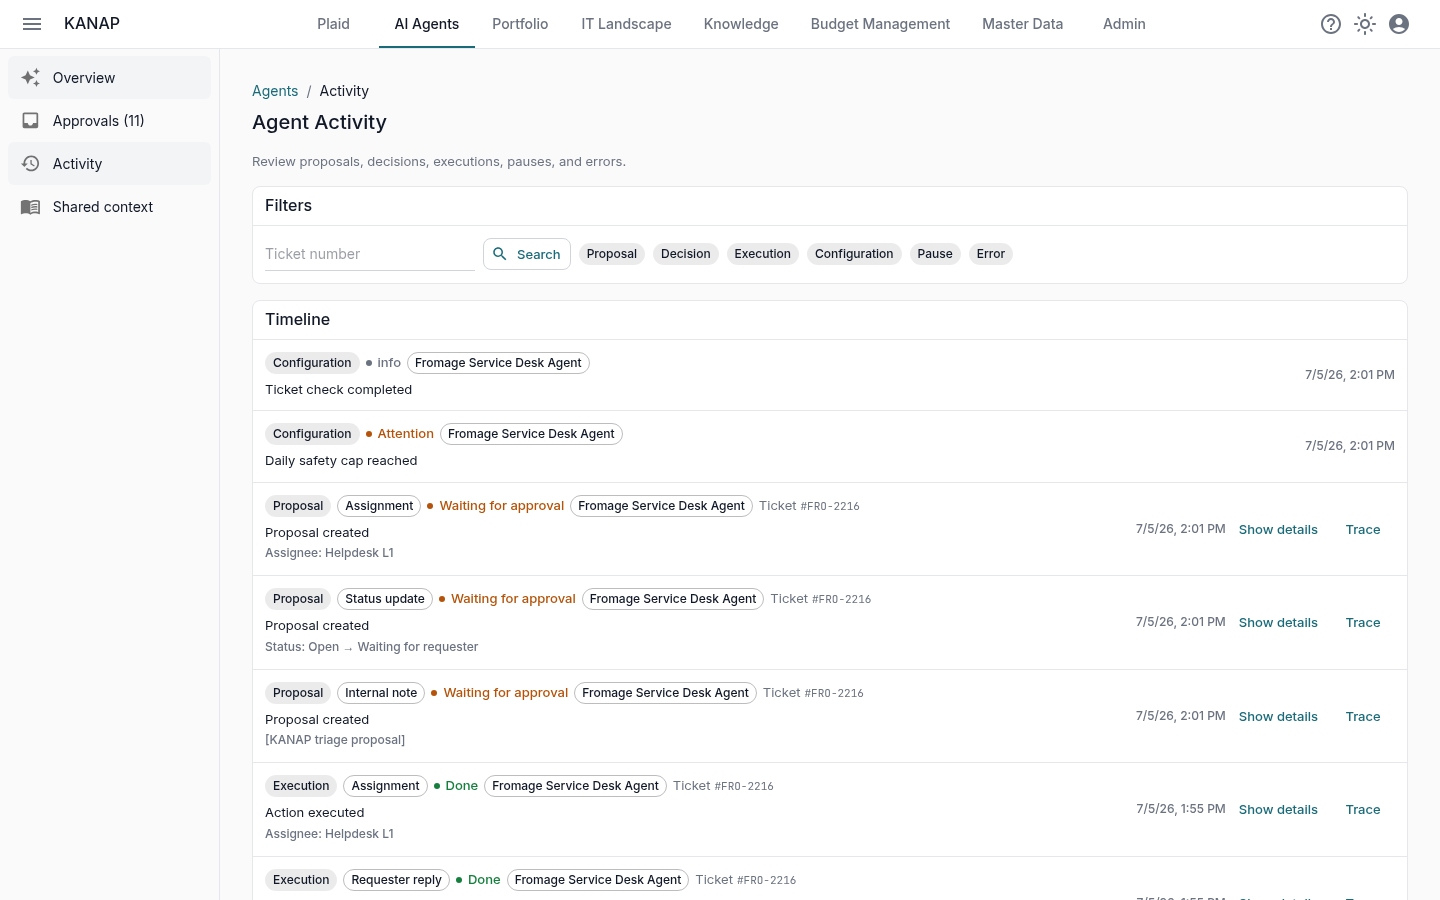Click the Attention status label
The height and width of the screenshot is (900, 1440).
point(400,434)
